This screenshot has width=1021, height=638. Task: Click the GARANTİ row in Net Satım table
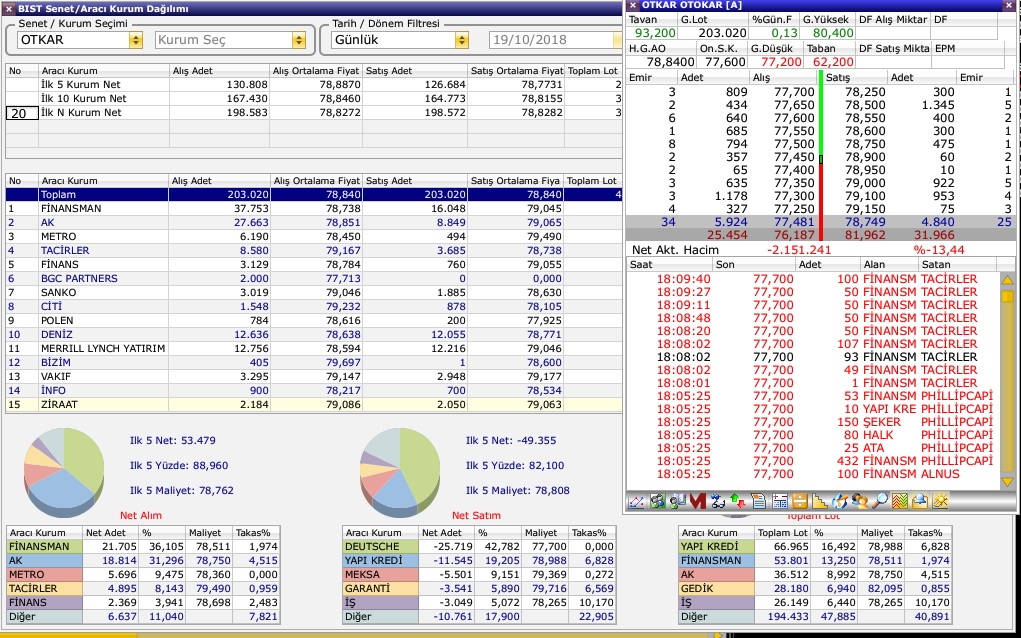(479, 589)
